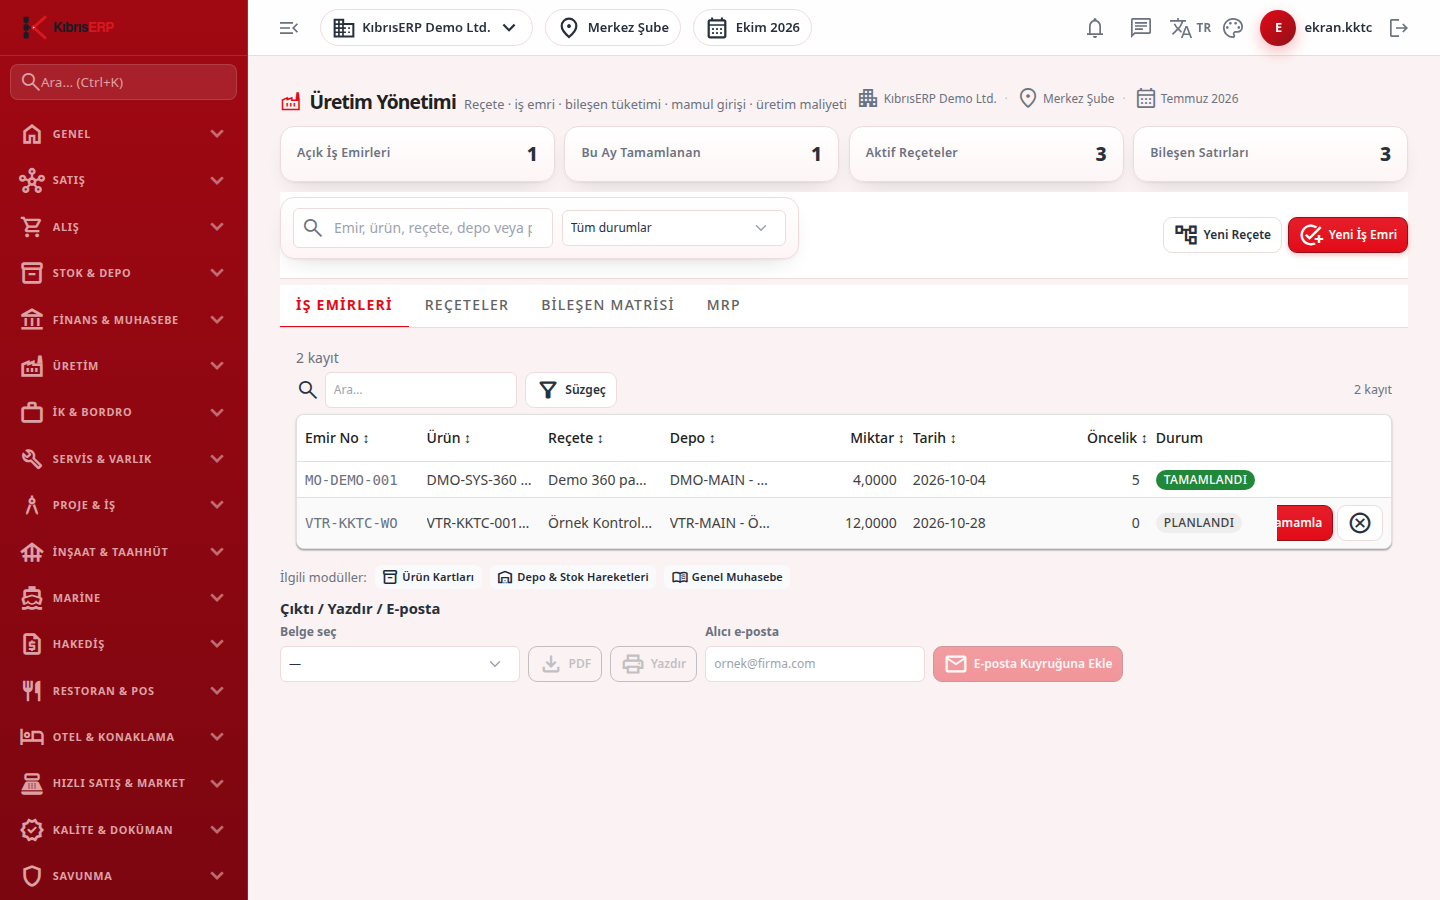Sort by the Öncelik column
The height and width of the screenshot is (900, 1440).
point(1117,438)
